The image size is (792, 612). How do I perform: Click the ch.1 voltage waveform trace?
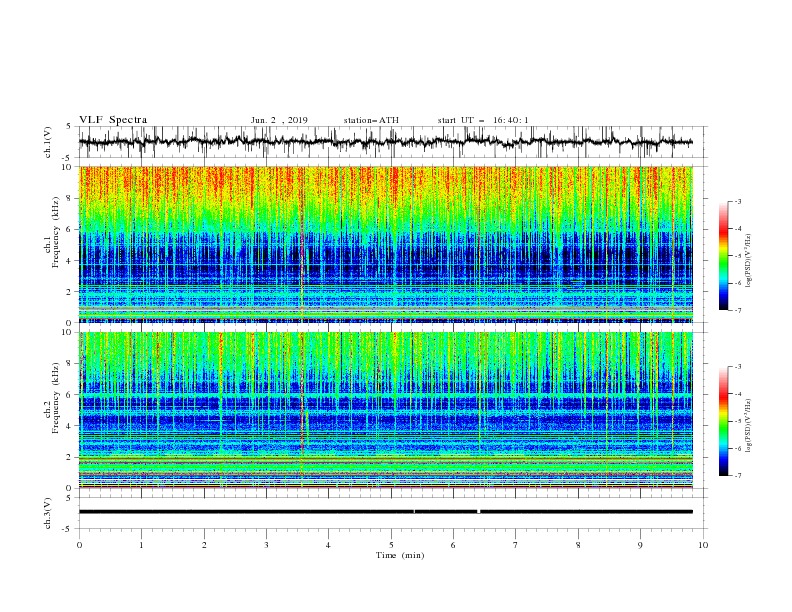(386, 142)
